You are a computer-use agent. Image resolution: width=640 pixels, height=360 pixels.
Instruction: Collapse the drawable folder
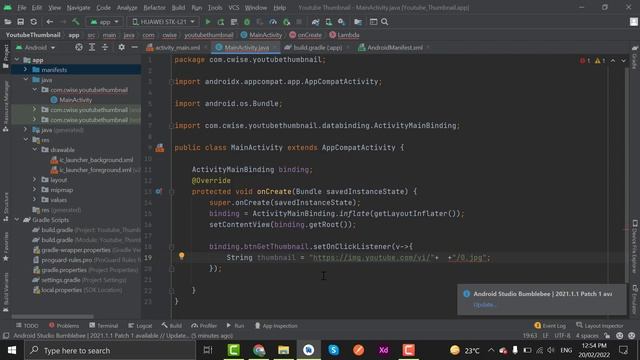(35, 150)
